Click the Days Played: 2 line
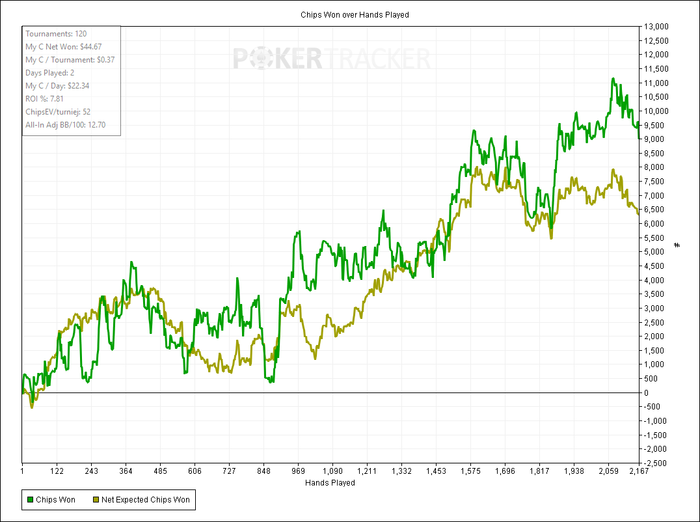Viewport: 700px width, 522px height. pyautogui.click(x=50, y=73)
